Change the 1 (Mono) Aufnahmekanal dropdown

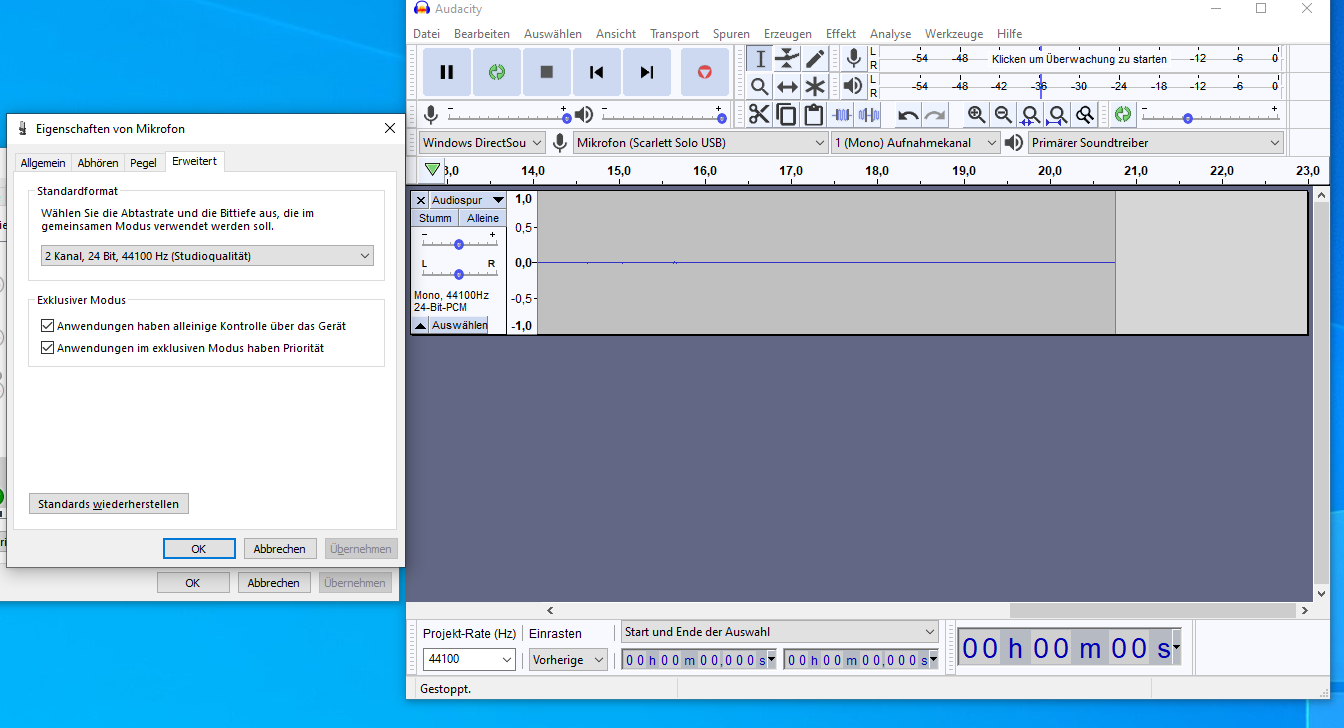[x=915, y=143]
